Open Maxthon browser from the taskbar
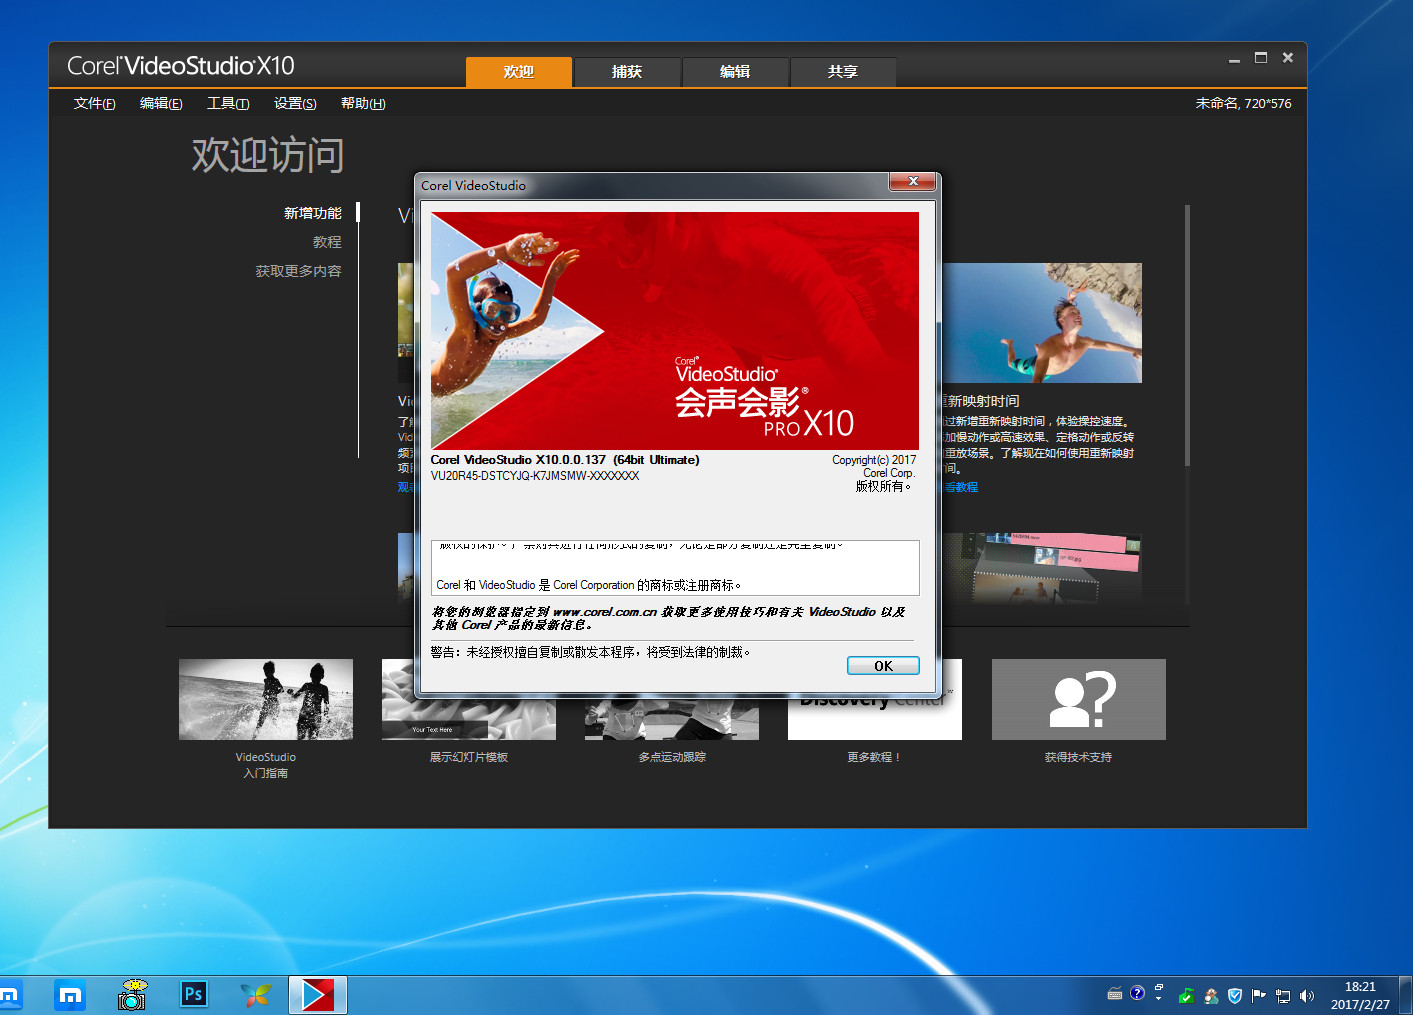The height and width of the screenshot is (1015, 1413). [70, 995]
